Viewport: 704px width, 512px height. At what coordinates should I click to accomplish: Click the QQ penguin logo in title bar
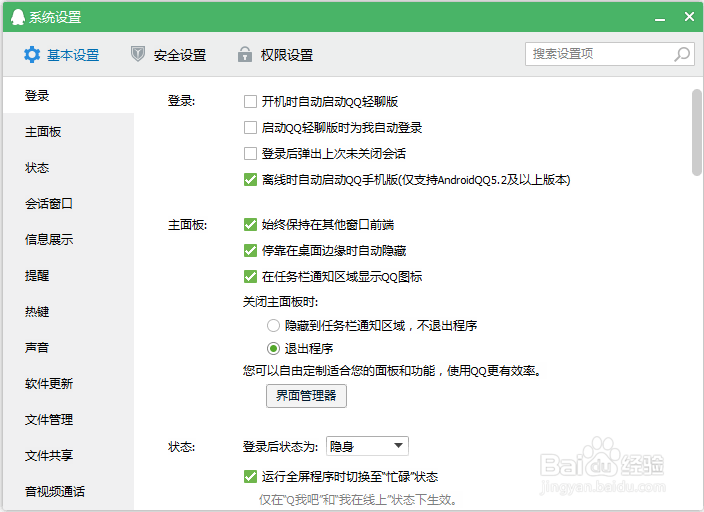(x=18, y=17)
